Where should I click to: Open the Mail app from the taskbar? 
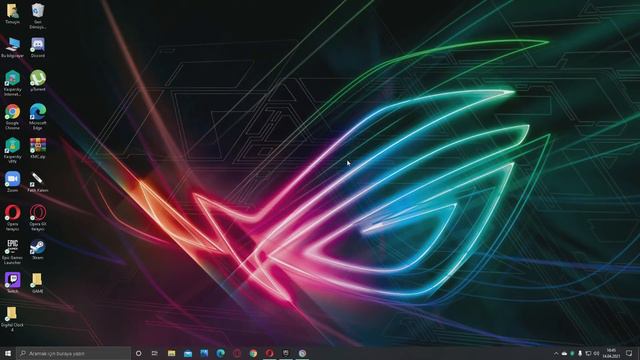188,353
